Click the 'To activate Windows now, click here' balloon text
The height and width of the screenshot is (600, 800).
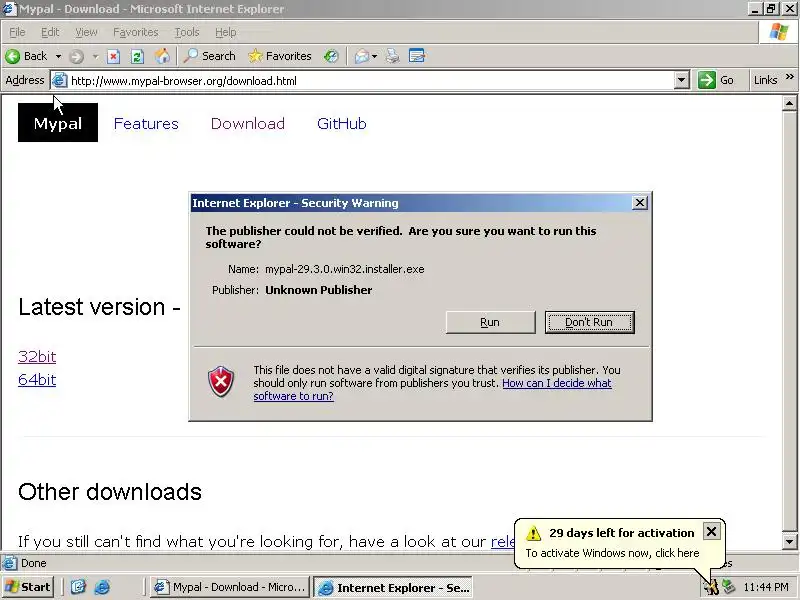pyautogui.click(x=612, y=553)
